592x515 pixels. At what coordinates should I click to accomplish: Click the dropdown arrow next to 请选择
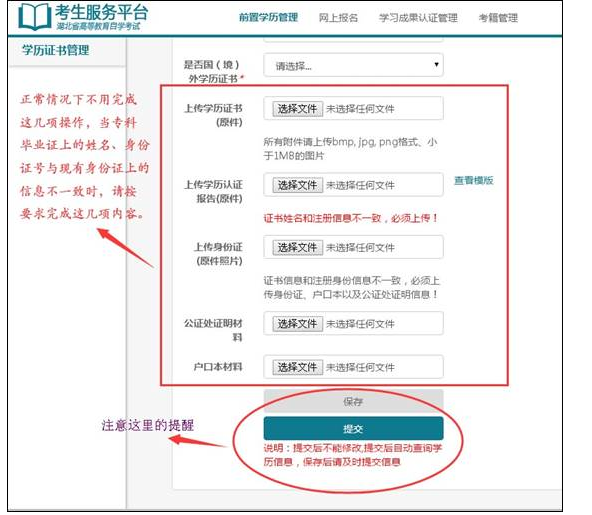pos(436,65)
